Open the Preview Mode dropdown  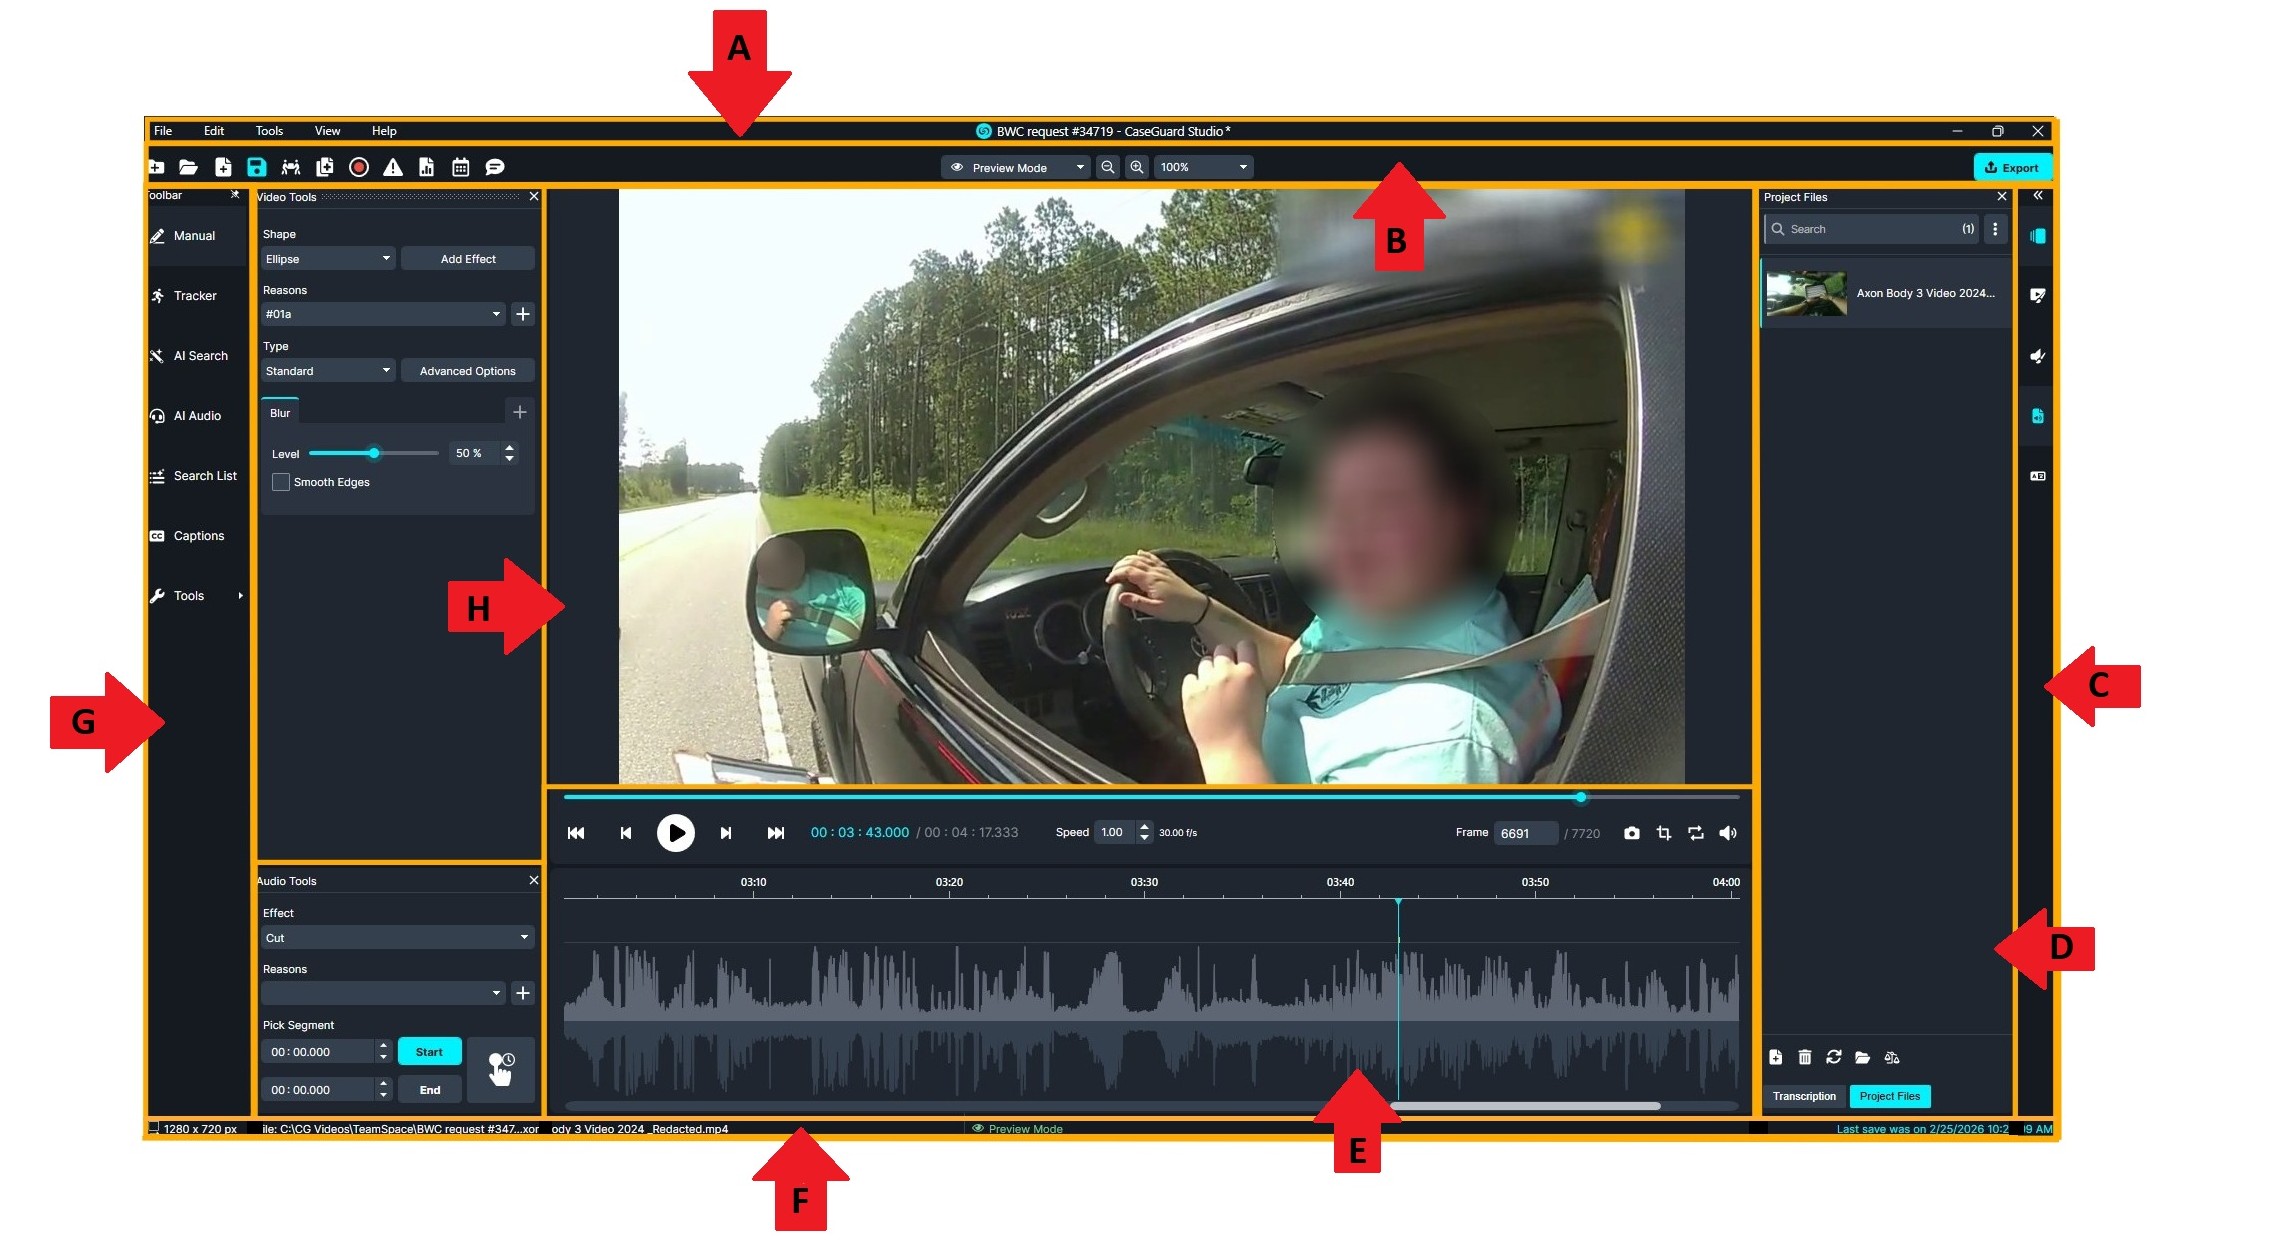click(x=1015, y=167)
